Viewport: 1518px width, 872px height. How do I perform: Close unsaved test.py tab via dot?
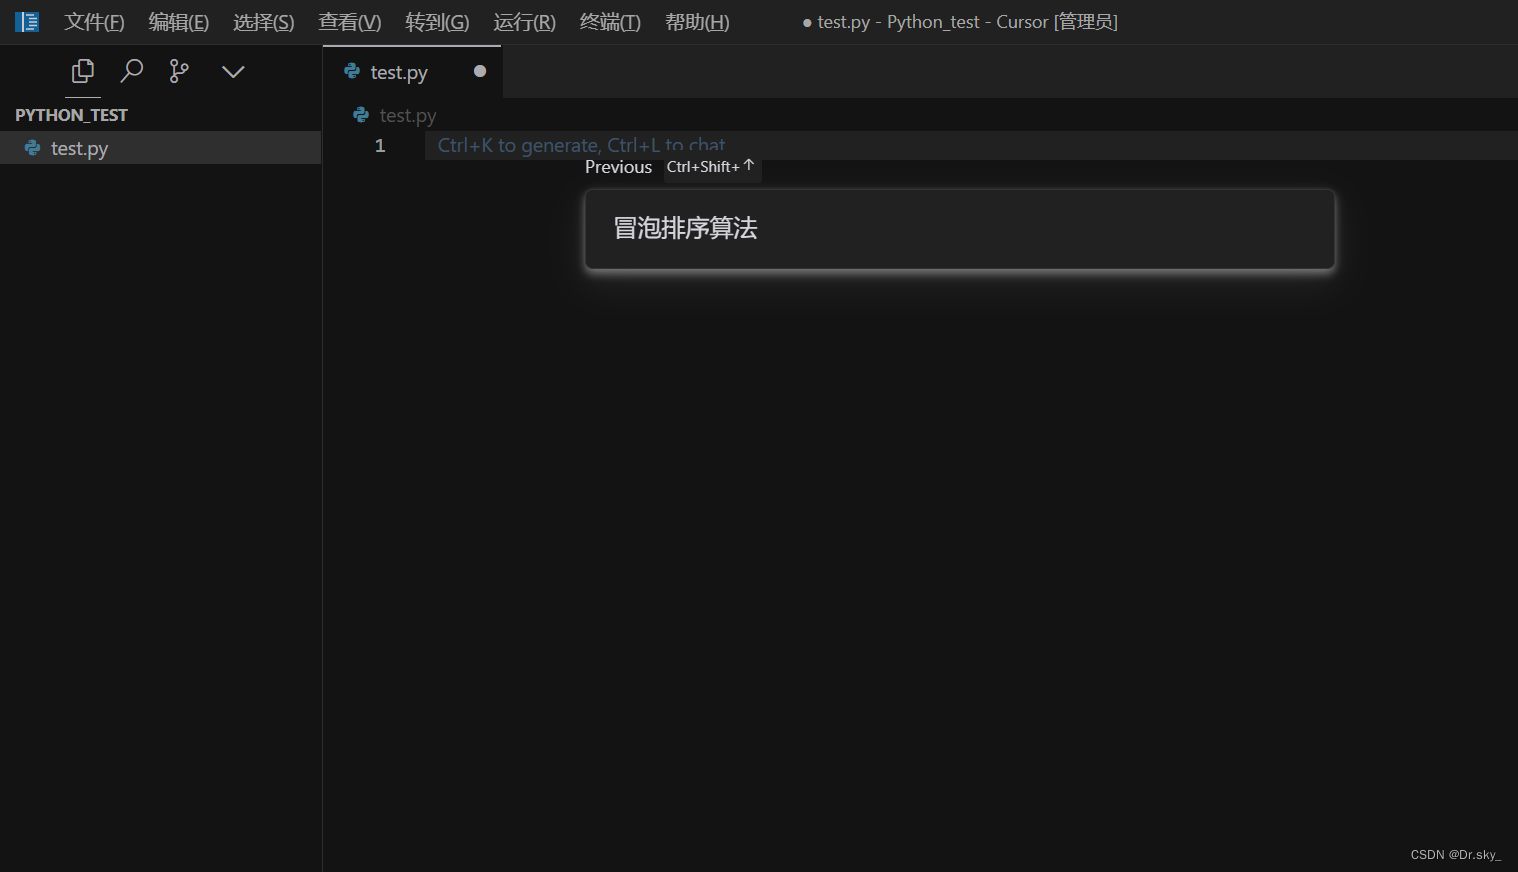pos(480,71)
